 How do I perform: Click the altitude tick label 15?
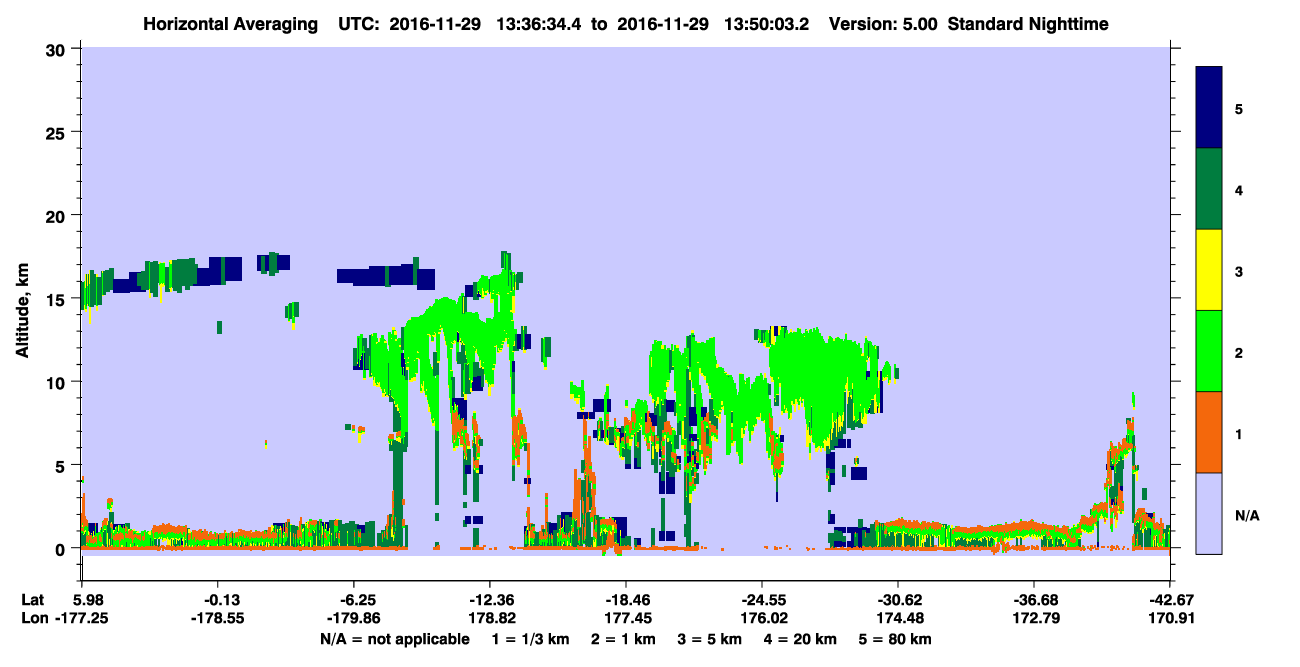pyautogui.click(x=58, y=299)
